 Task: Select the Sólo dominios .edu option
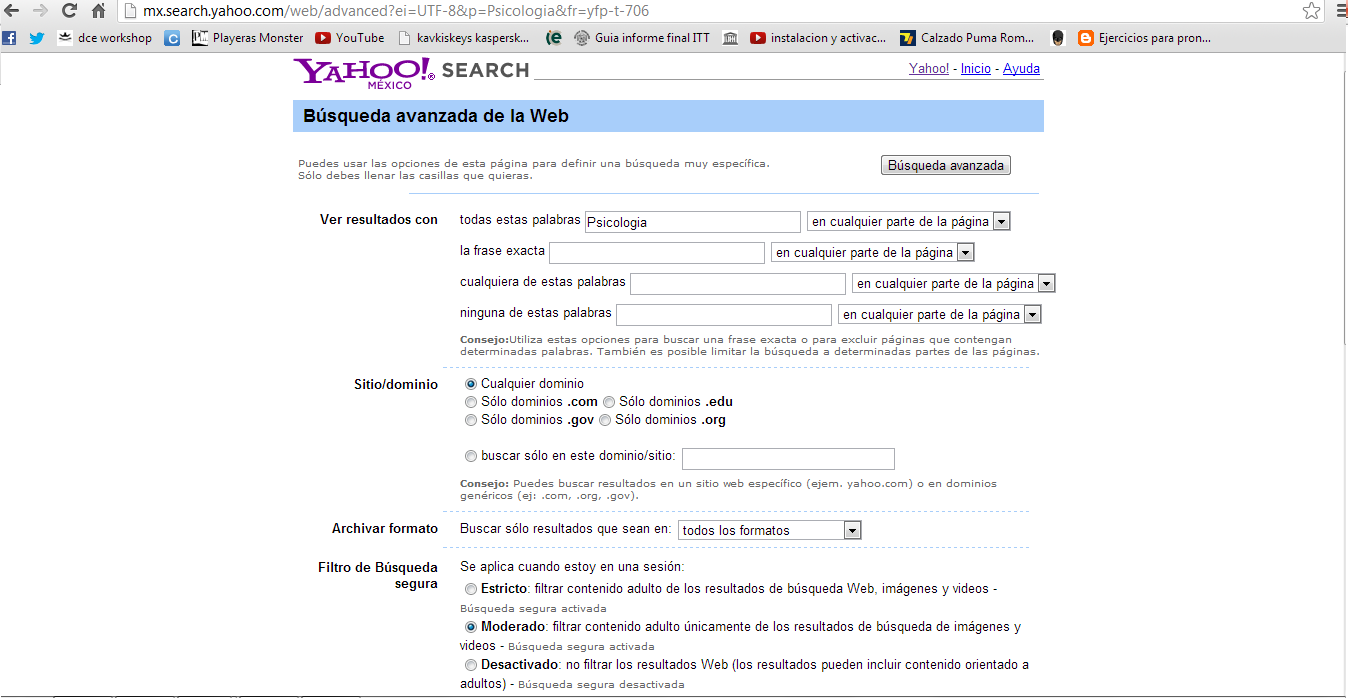608,401
